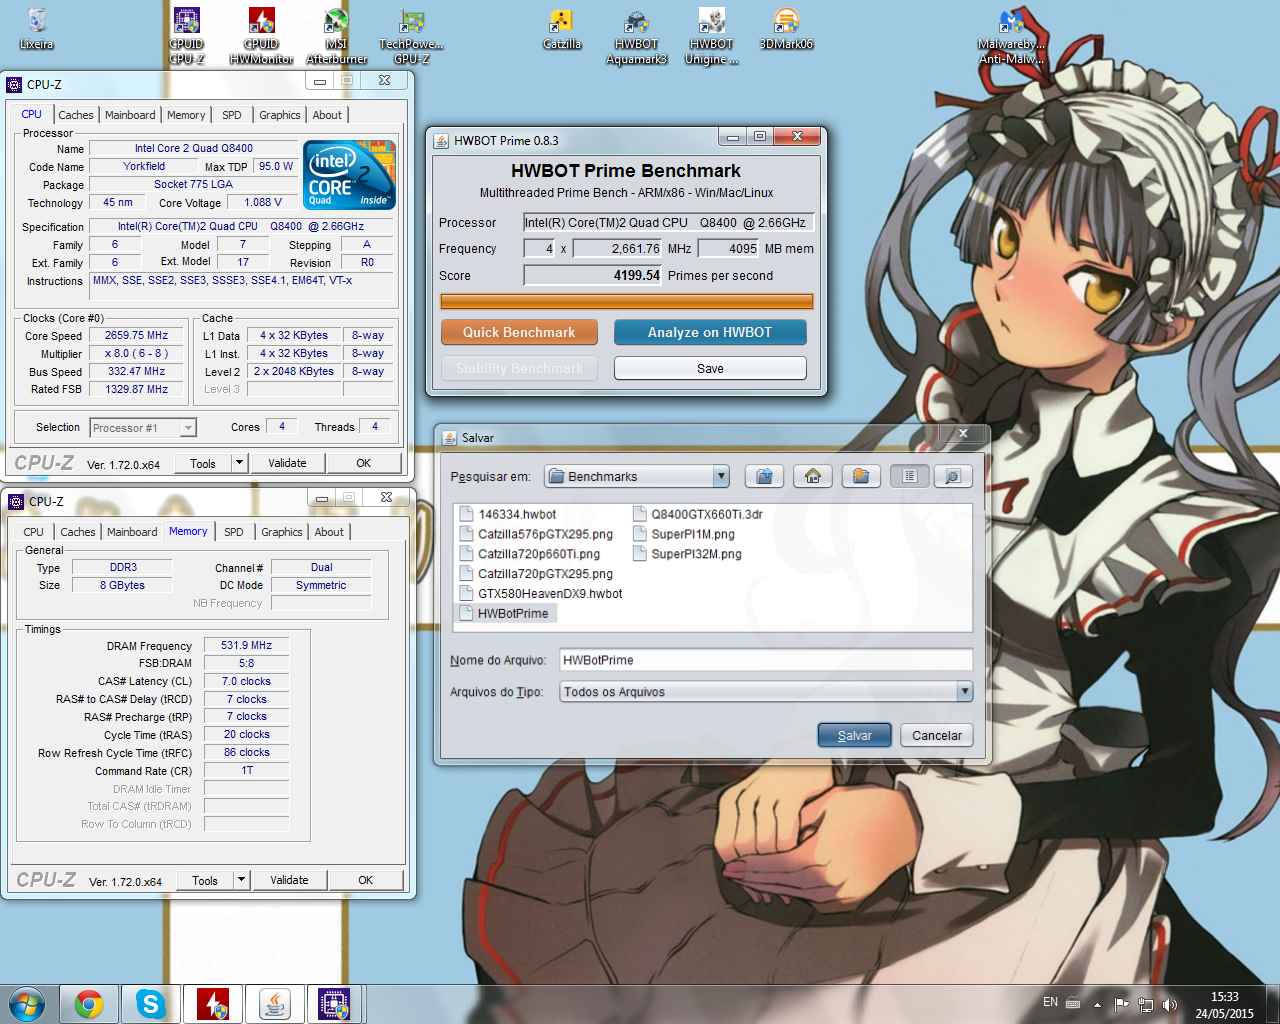Open CPU tab in bottom CPU-Z window
Screen dimensions: 1280x1024
[x=33, y=532]
